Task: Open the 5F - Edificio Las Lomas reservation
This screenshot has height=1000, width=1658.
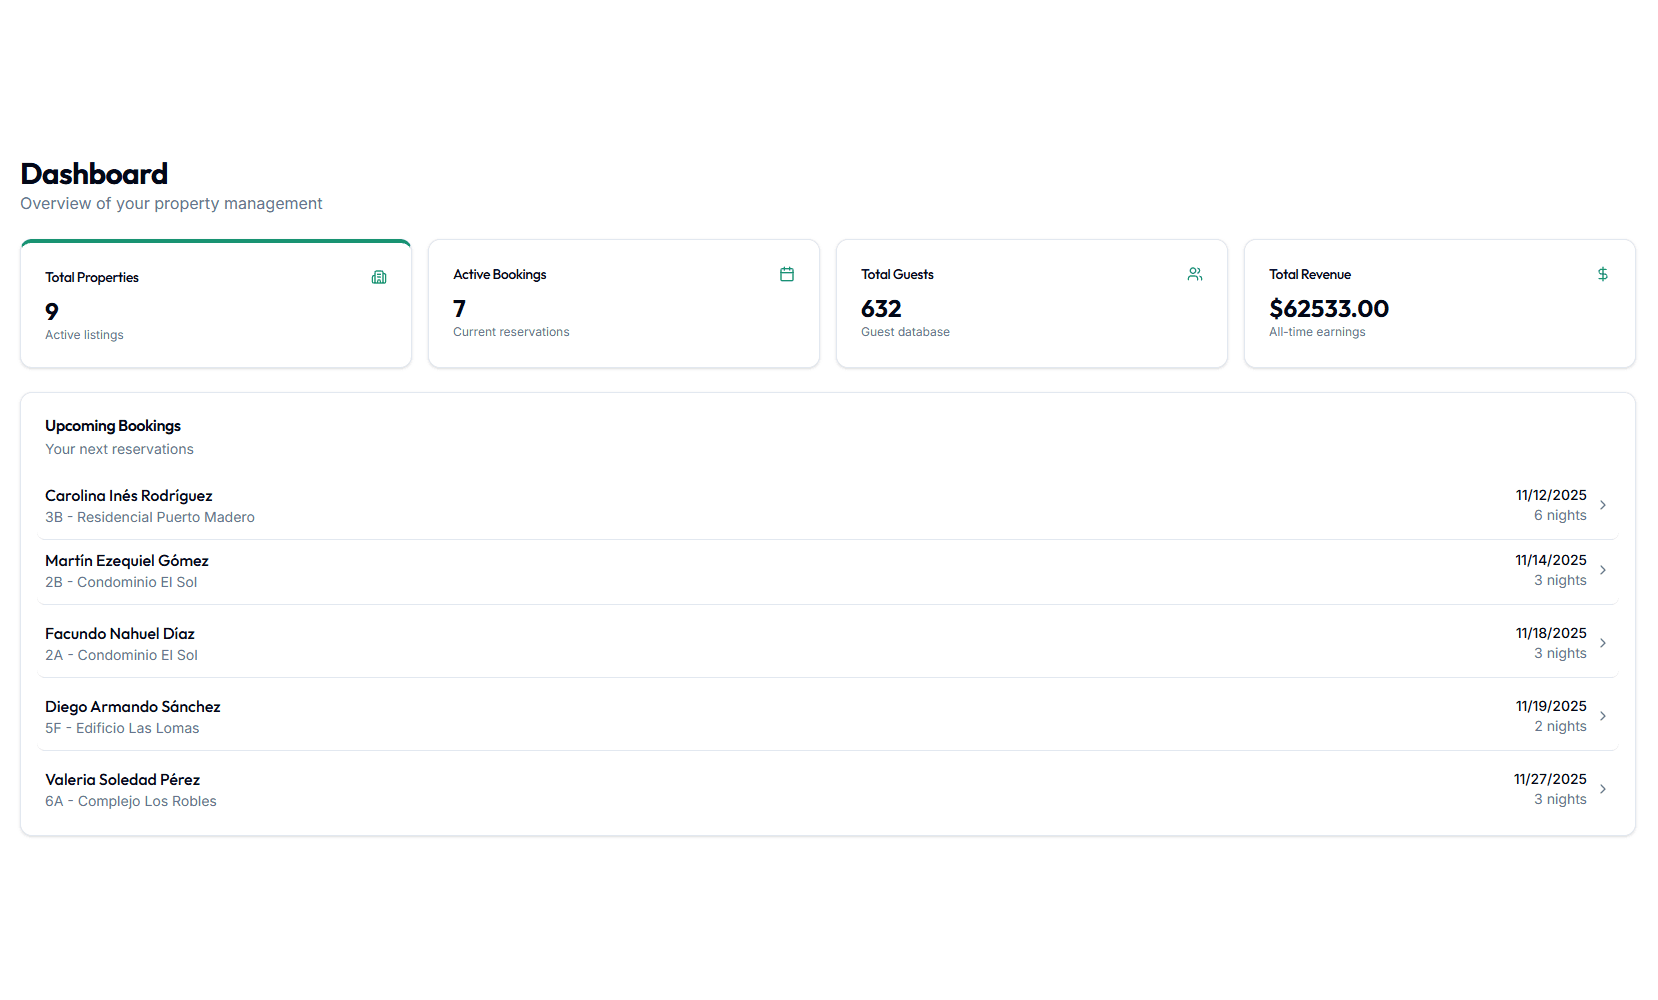Action: (x=121, y=728)
